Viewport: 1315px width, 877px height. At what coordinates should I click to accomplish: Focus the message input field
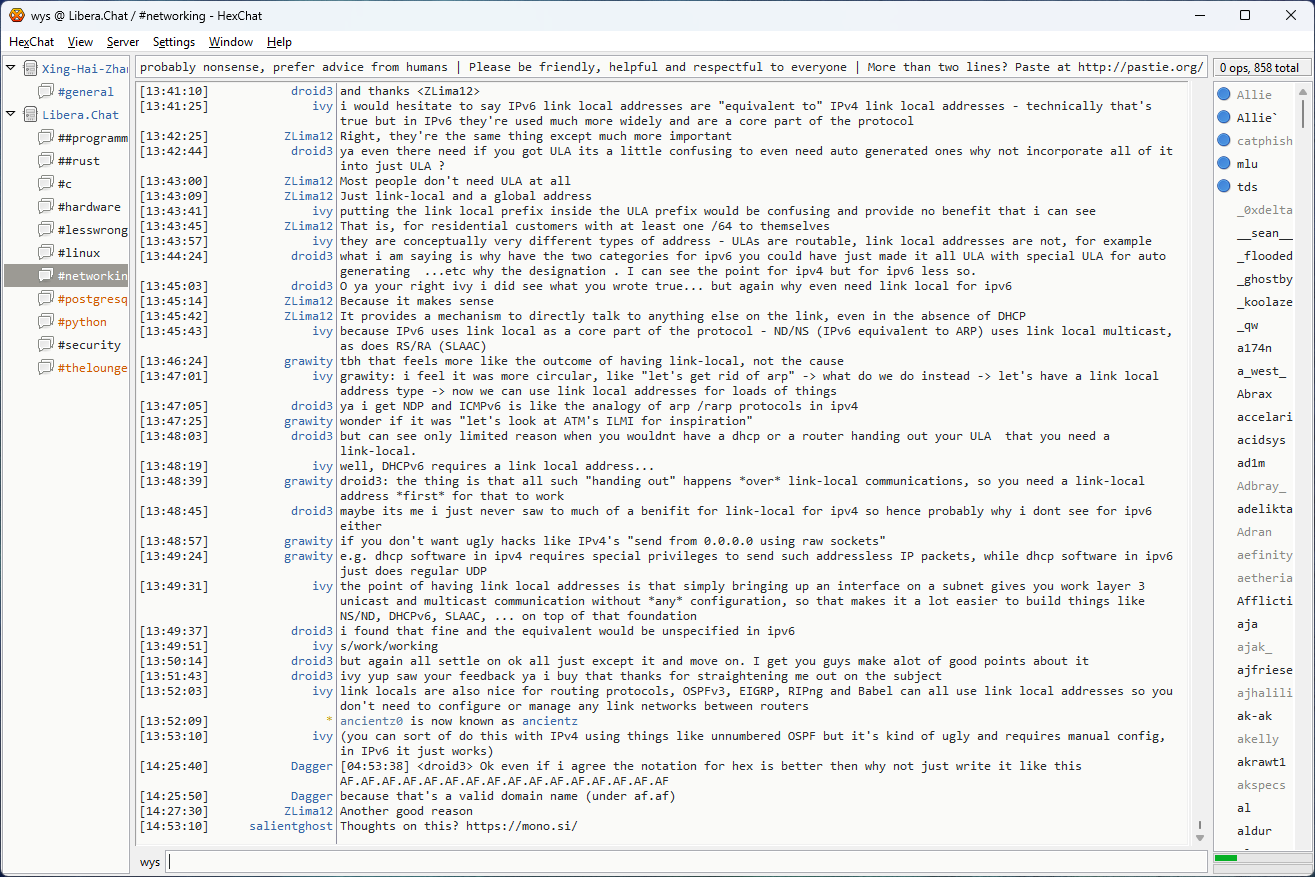(687, 862)
